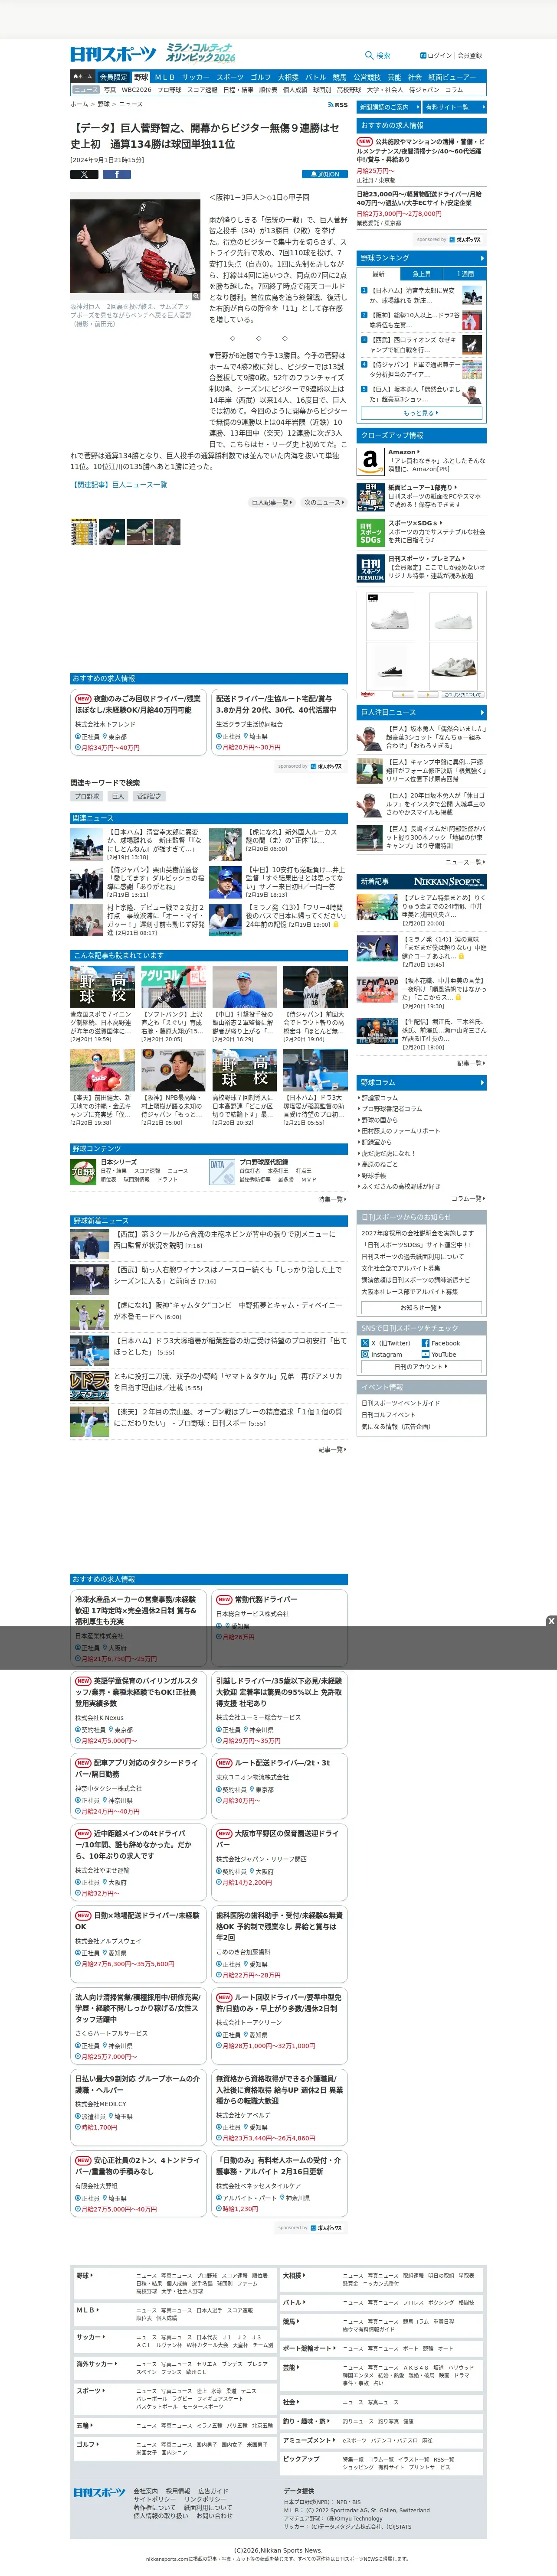Viewport: 557px width, 2576px height.
Task: Select WBC2026 in the sub navigation
Action: pos(136,90)
